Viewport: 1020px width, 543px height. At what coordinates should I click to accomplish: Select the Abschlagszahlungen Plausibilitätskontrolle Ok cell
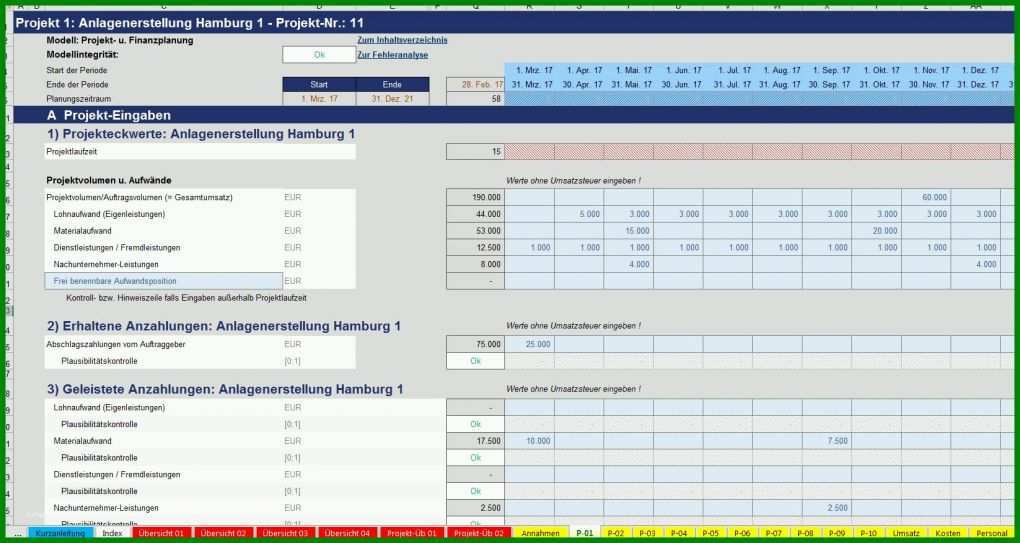click(476, 361)
